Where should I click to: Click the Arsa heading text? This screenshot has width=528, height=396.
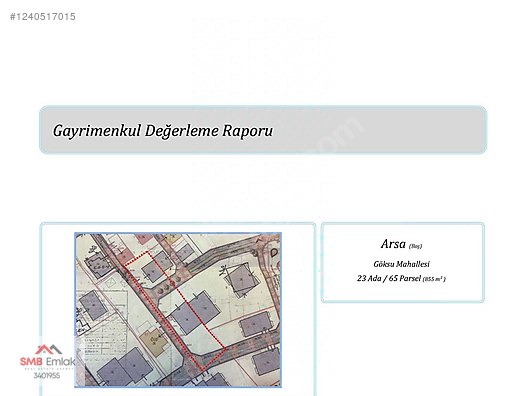pos(393,243)
